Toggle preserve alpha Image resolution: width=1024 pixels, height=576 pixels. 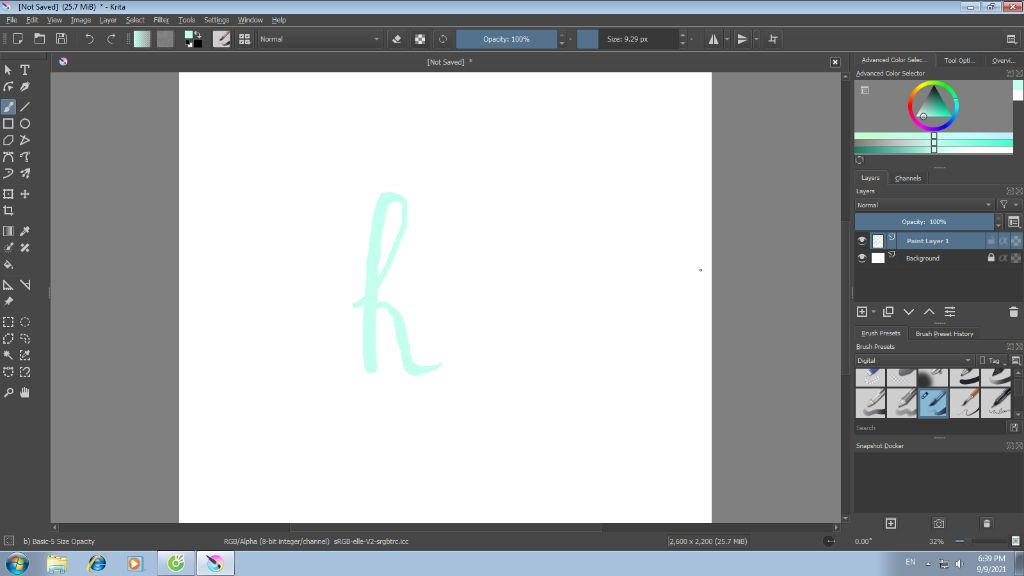pos(420,39)
